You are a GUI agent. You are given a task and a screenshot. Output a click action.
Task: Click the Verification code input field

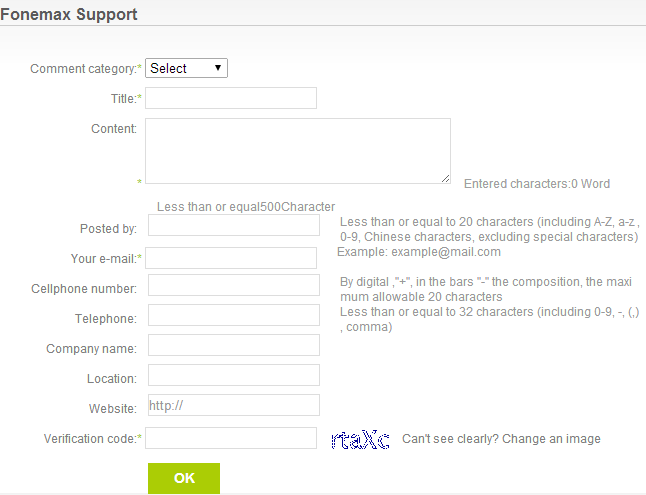(x=231, y=438)
